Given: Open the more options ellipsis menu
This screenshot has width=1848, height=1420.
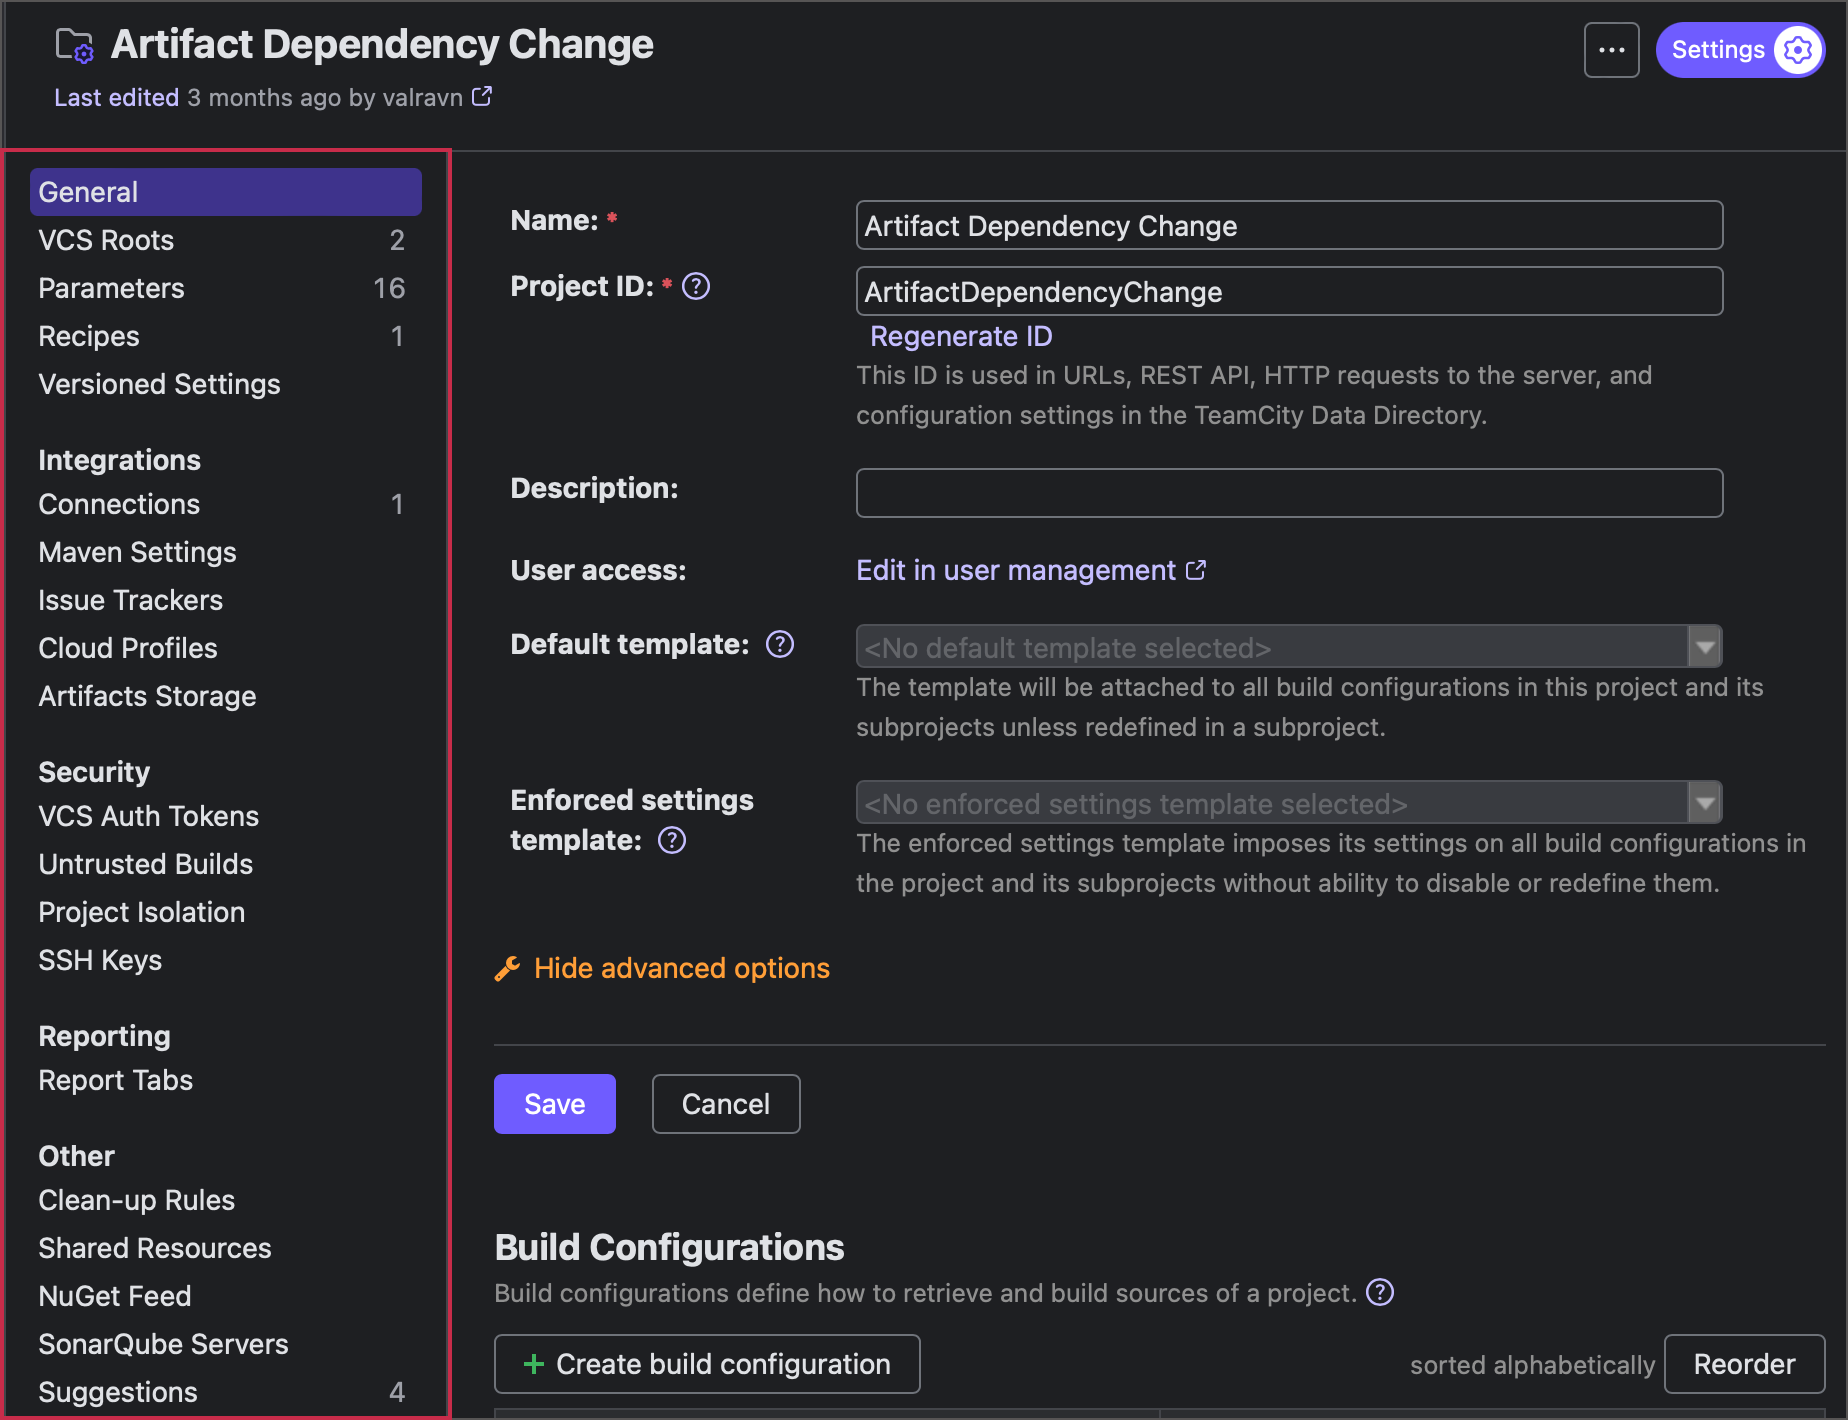Looking at the screenshot, I should [1611, 49].
